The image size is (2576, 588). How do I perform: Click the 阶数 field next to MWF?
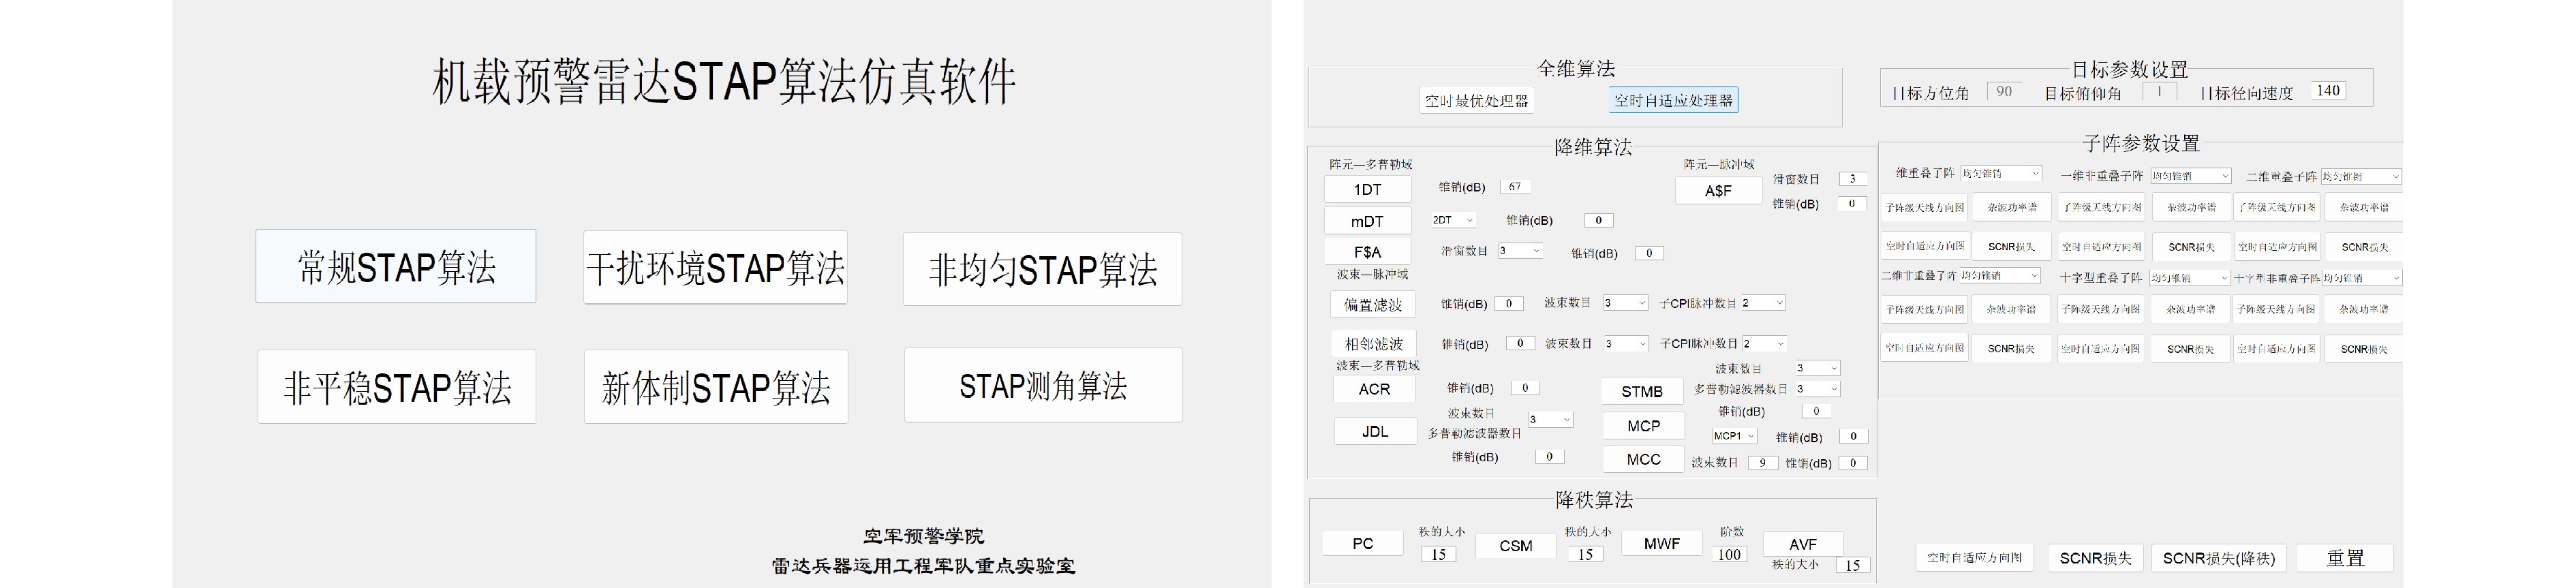coord(1729,554)
